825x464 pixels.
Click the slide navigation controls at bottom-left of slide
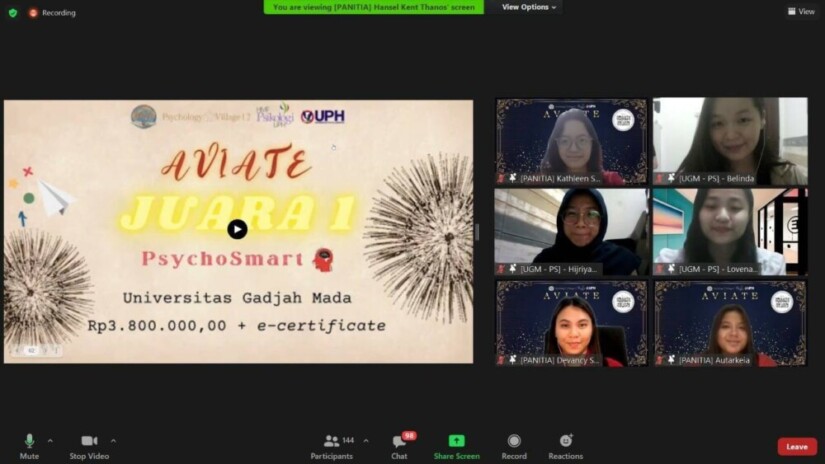click(36, 350)
